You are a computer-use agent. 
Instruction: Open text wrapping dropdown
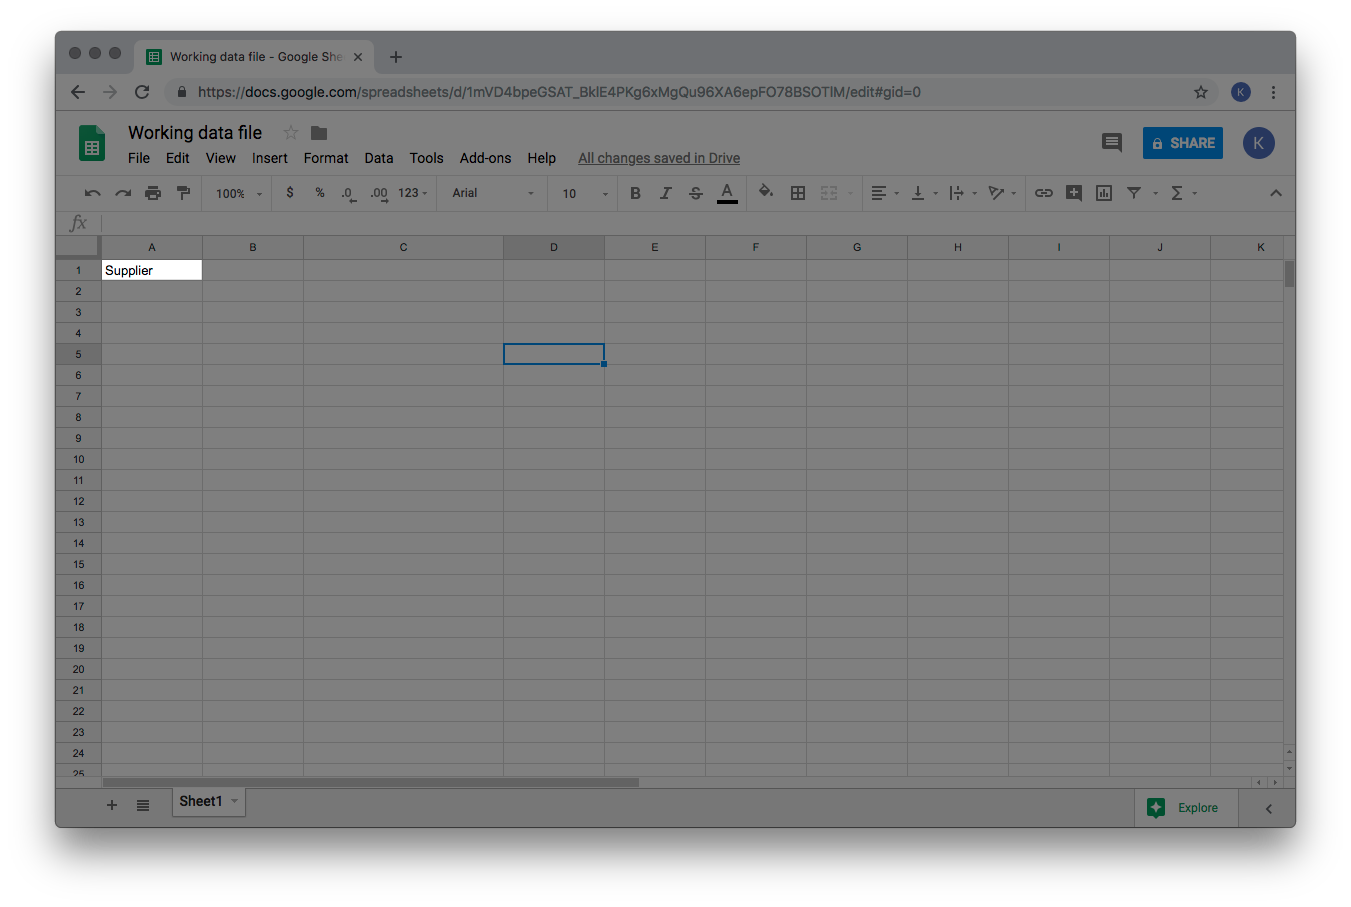pos(963,193)
